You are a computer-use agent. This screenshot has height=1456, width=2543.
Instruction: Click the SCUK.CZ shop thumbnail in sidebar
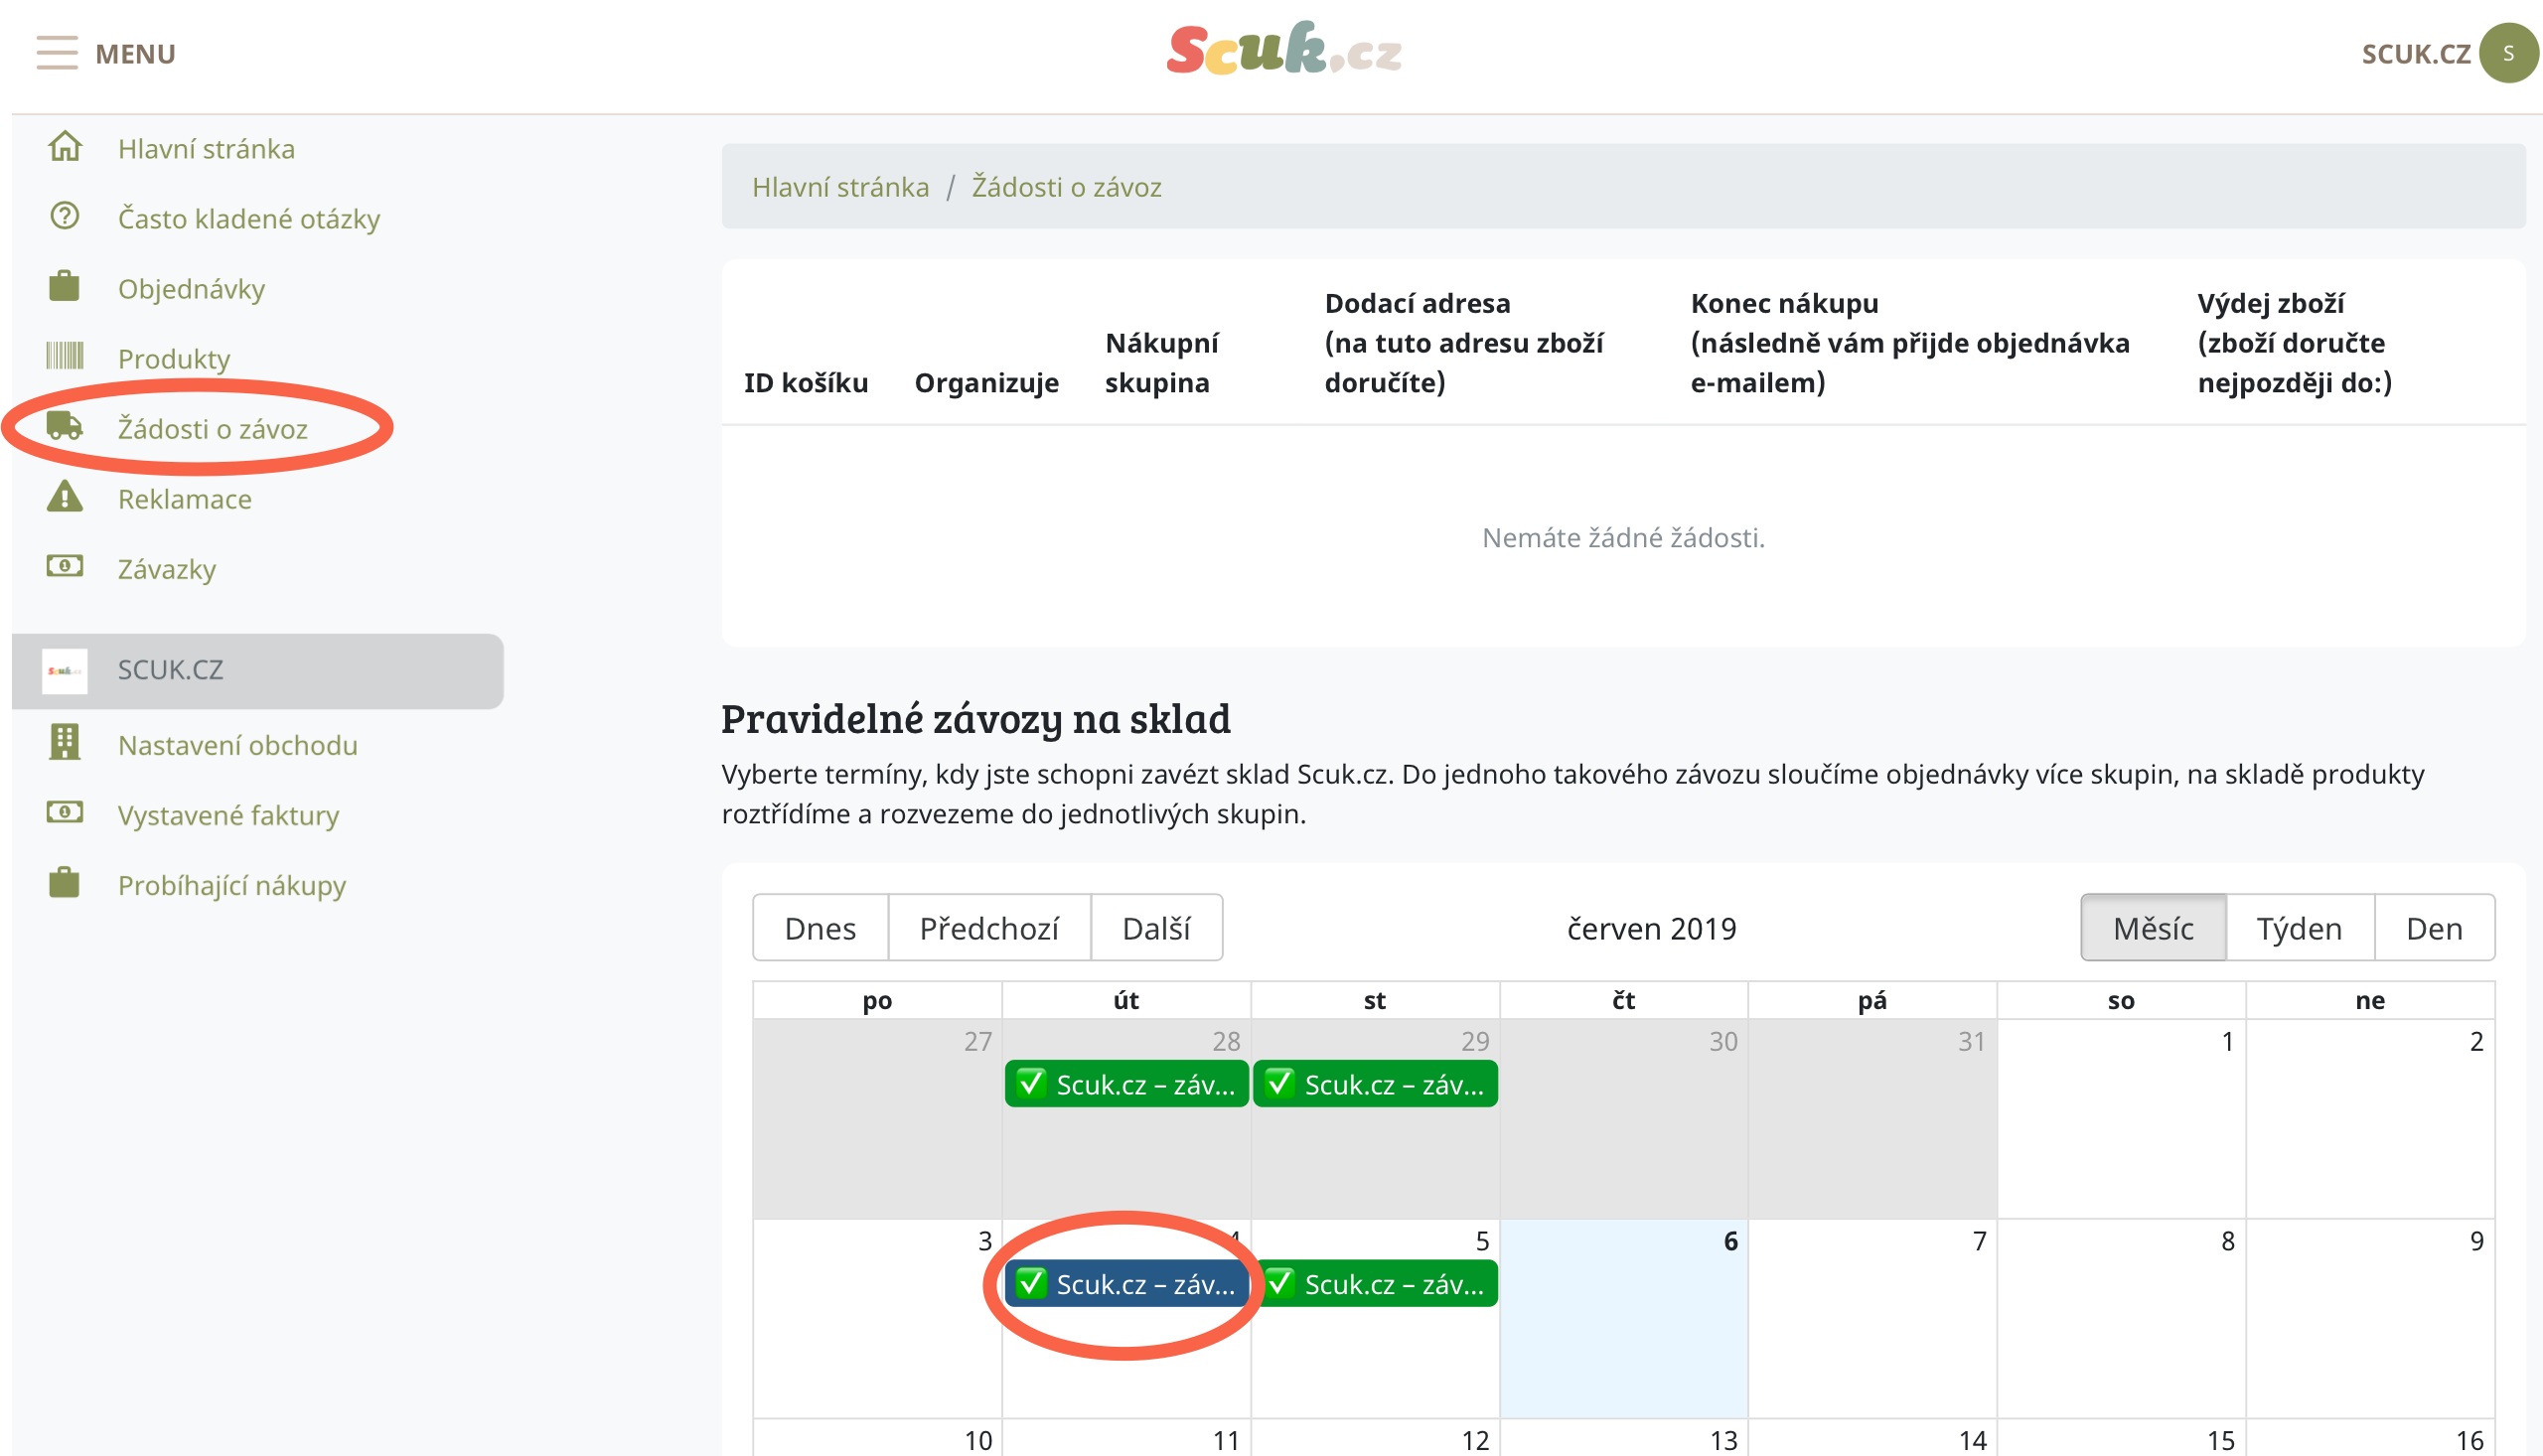point(65,671)
